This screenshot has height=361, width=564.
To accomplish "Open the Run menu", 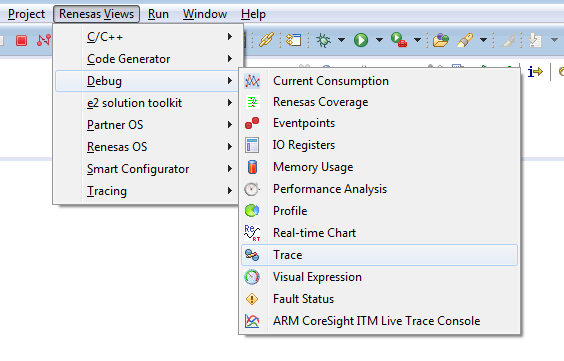I will [158, 14].
